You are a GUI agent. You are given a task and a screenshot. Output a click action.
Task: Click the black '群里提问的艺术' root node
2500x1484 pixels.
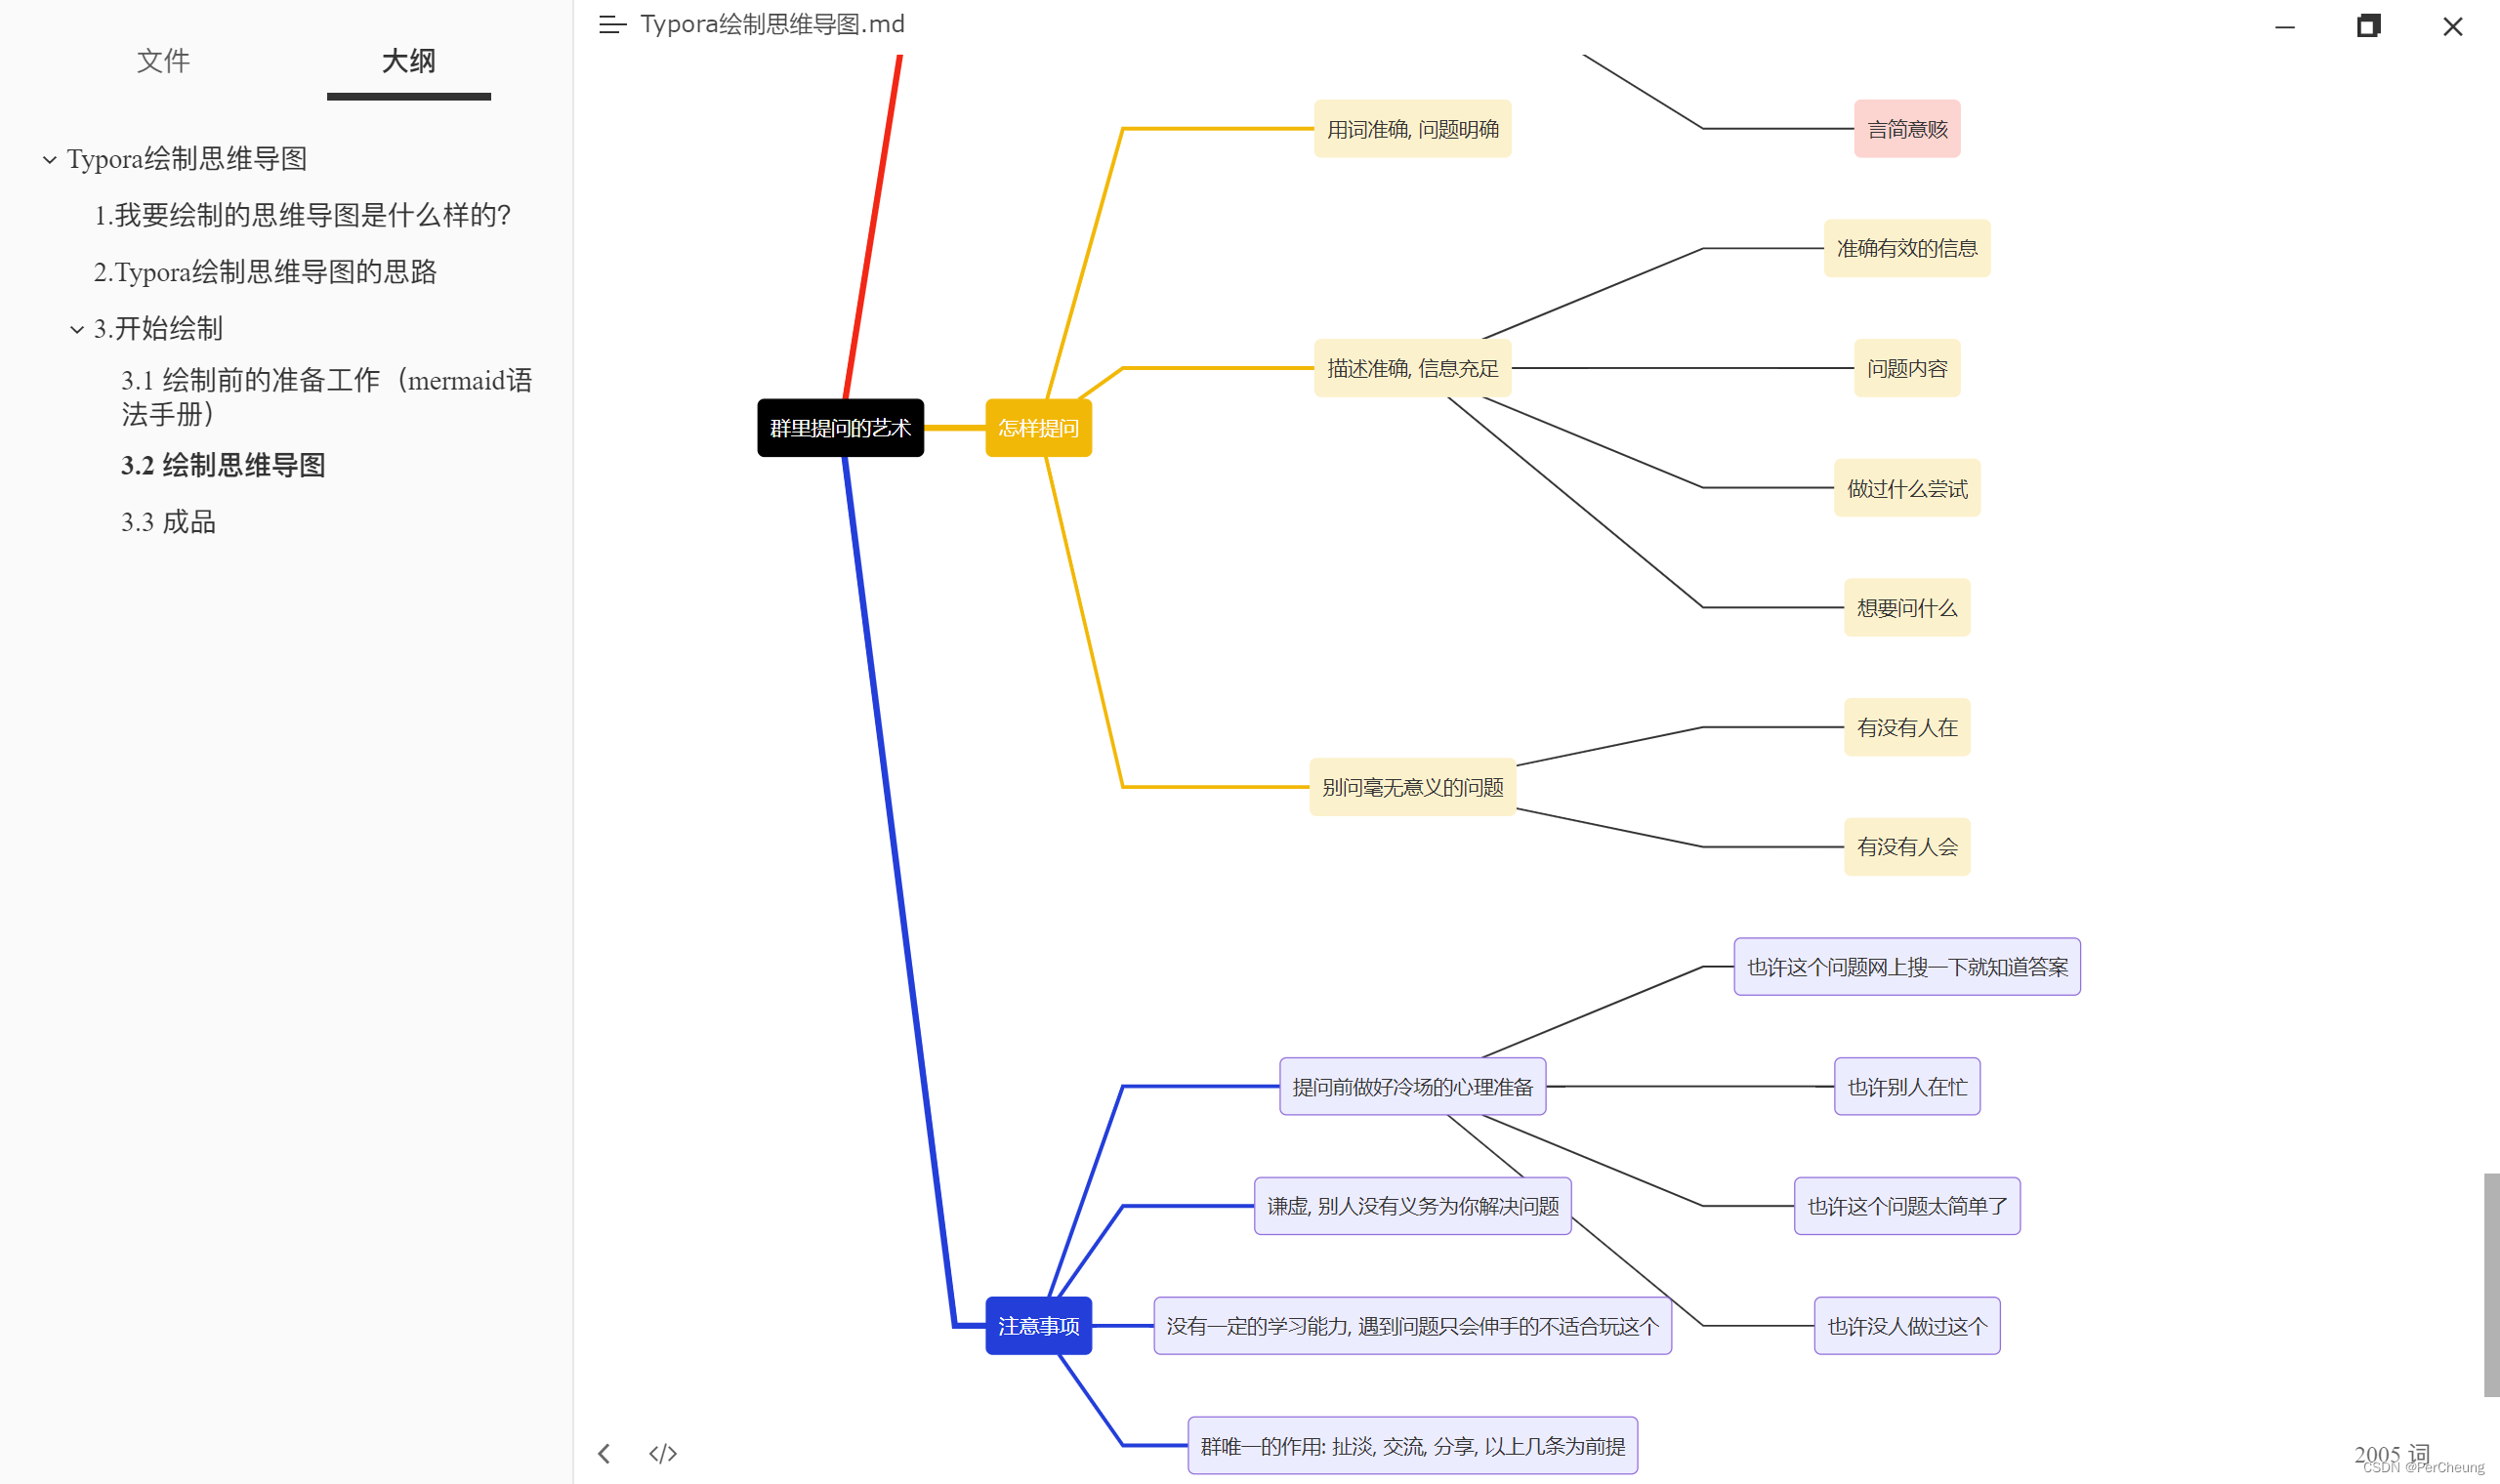[x=840, y=428]
